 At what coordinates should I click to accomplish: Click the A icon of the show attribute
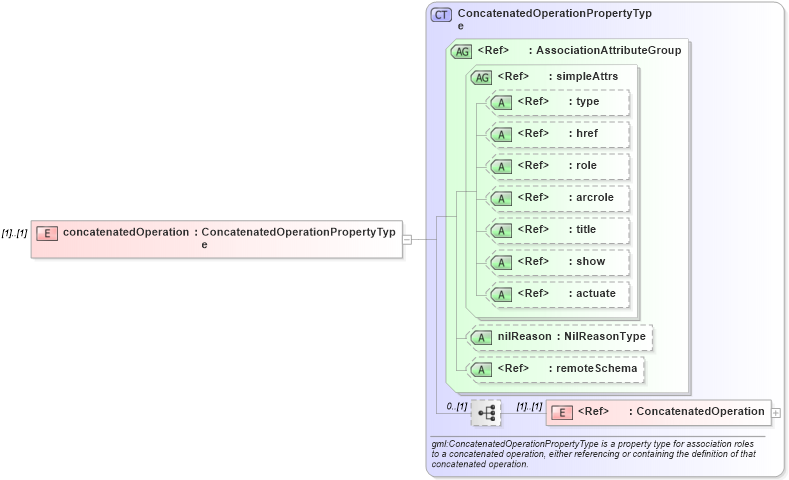point(501,263)
